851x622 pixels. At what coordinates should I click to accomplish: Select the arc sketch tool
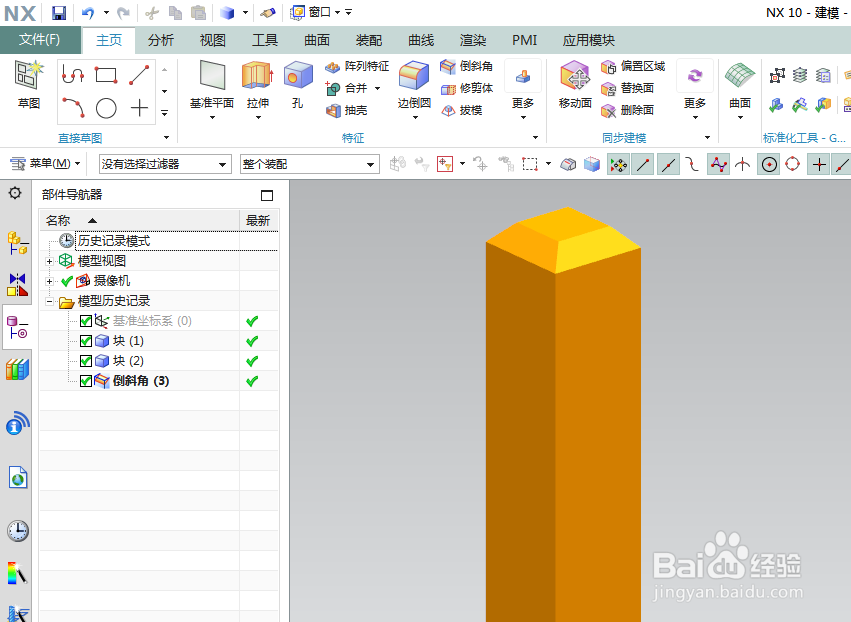point(73,107)
